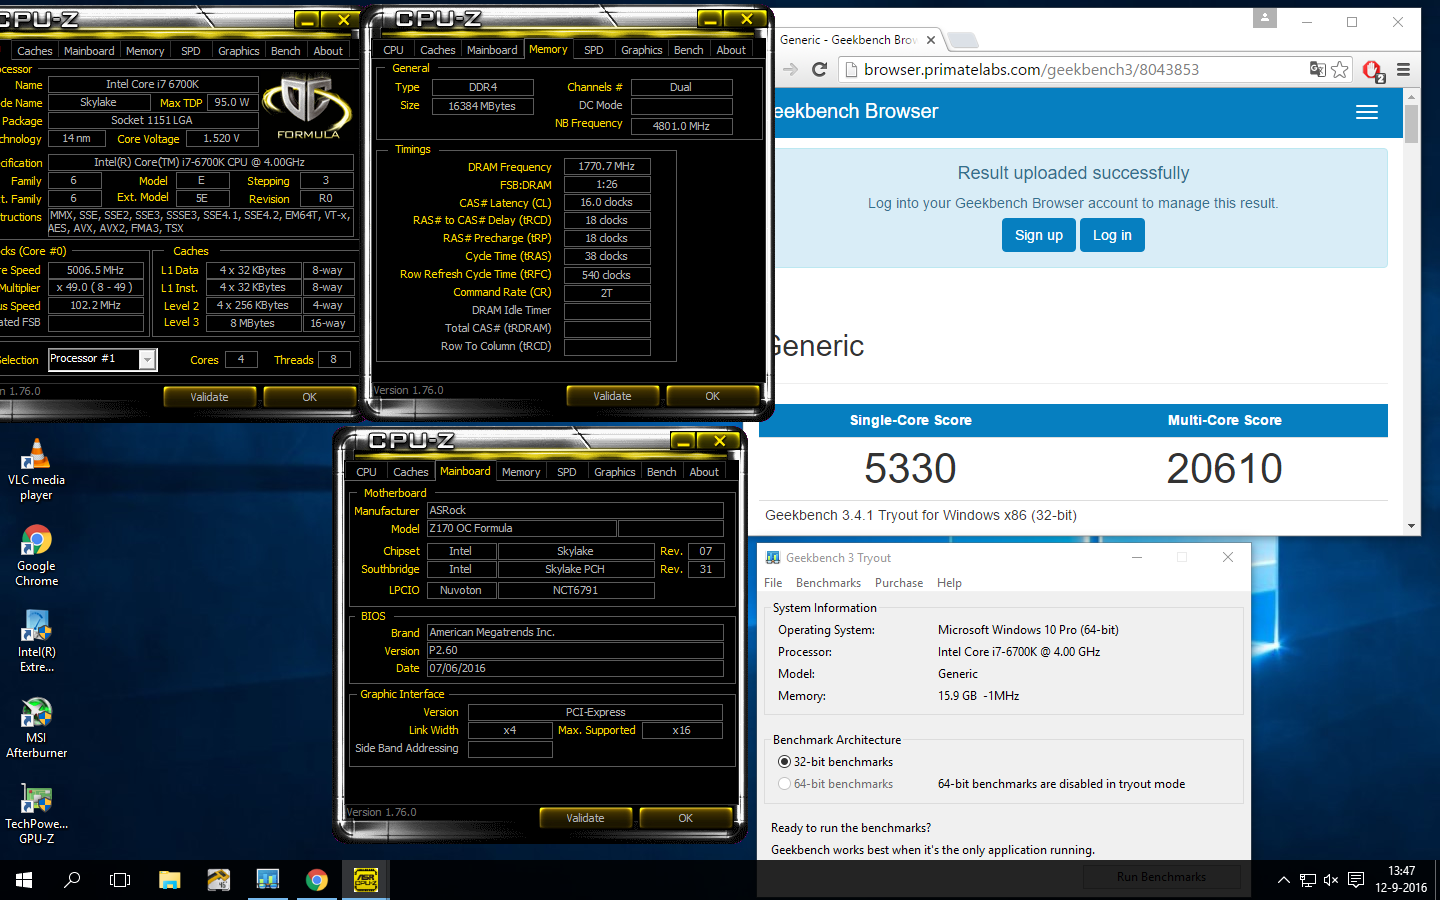Open MSI Afterburner desktop shortcut

tap(36, 728)
